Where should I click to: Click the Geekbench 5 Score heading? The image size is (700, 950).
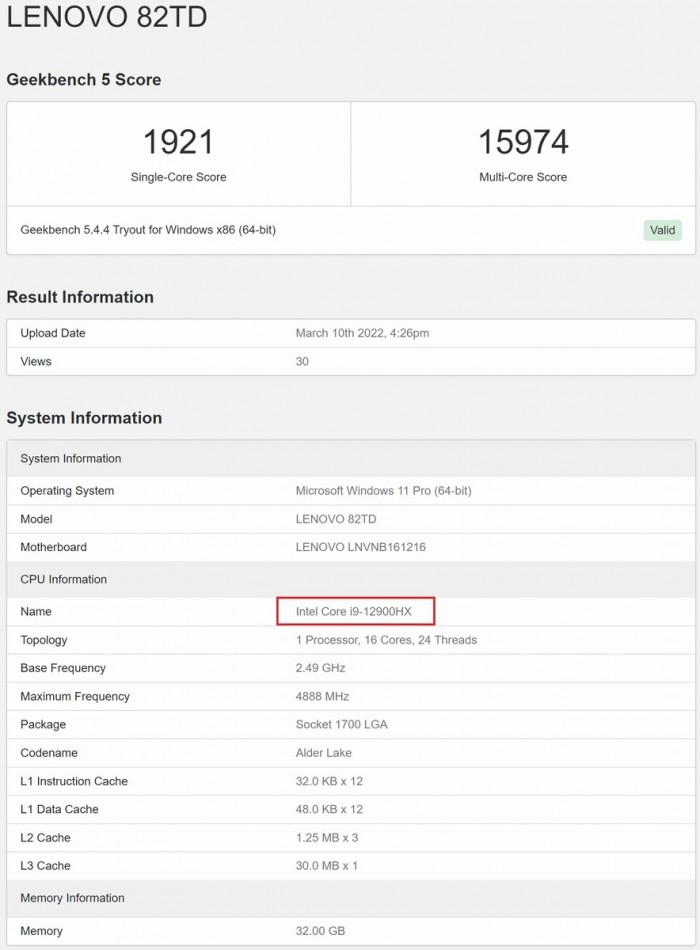84,80
